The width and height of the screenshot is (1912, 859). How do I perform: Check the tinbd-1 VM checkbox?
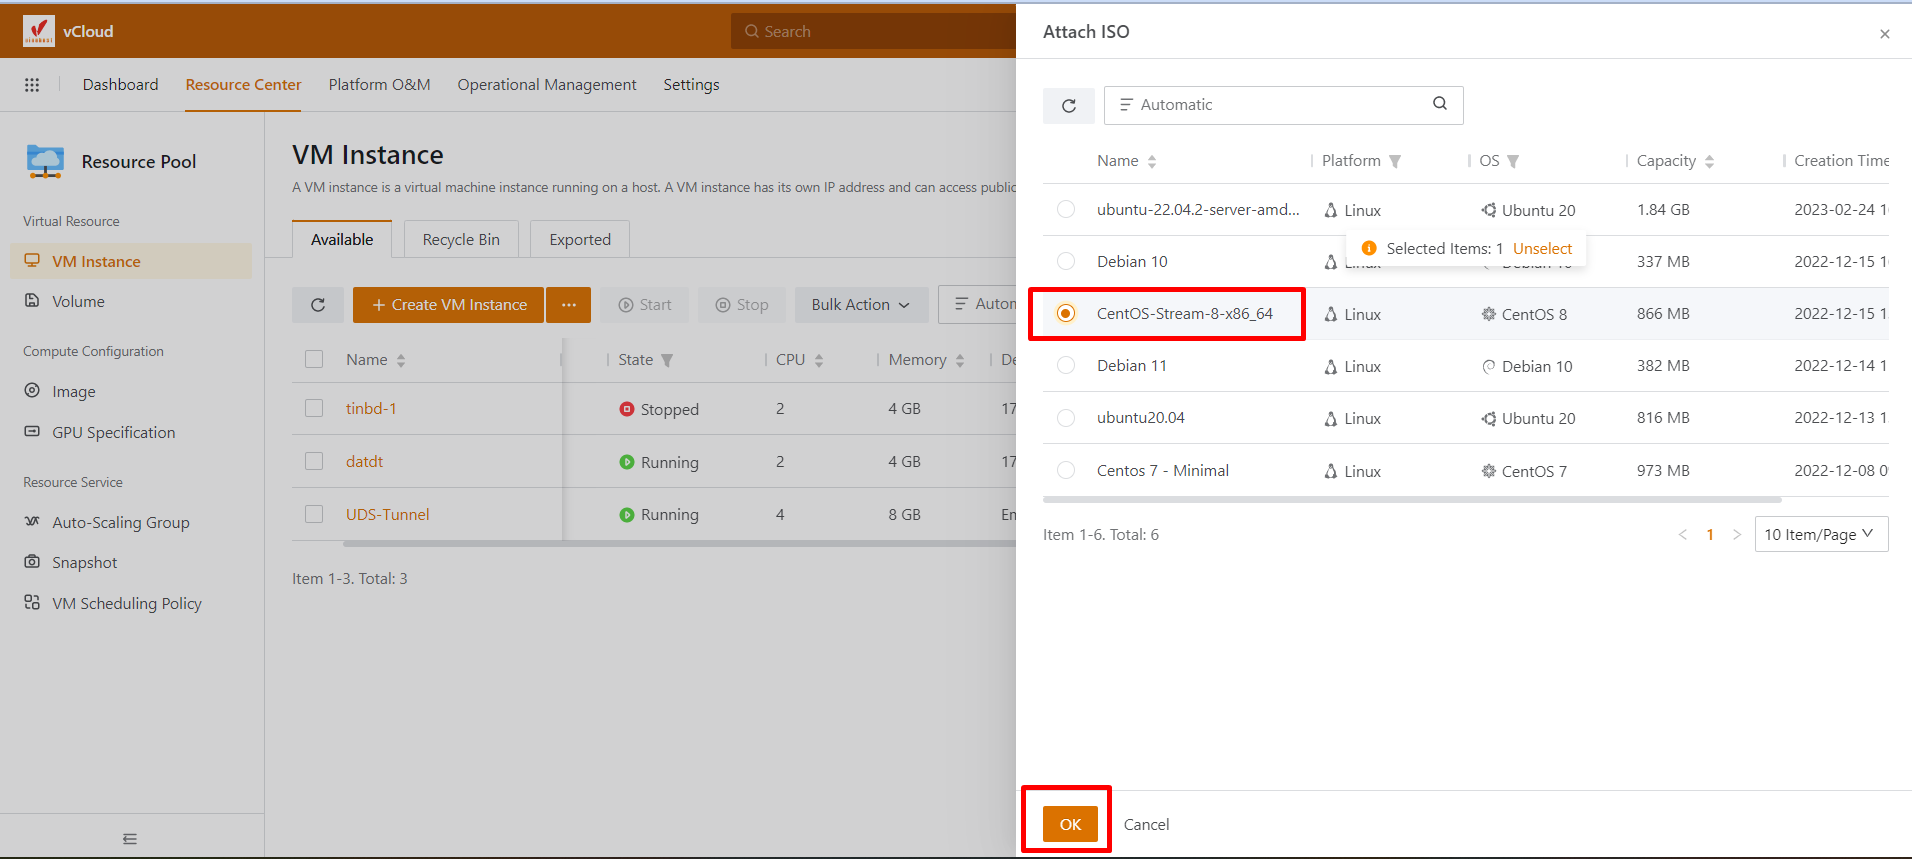[x=314, y=409]
